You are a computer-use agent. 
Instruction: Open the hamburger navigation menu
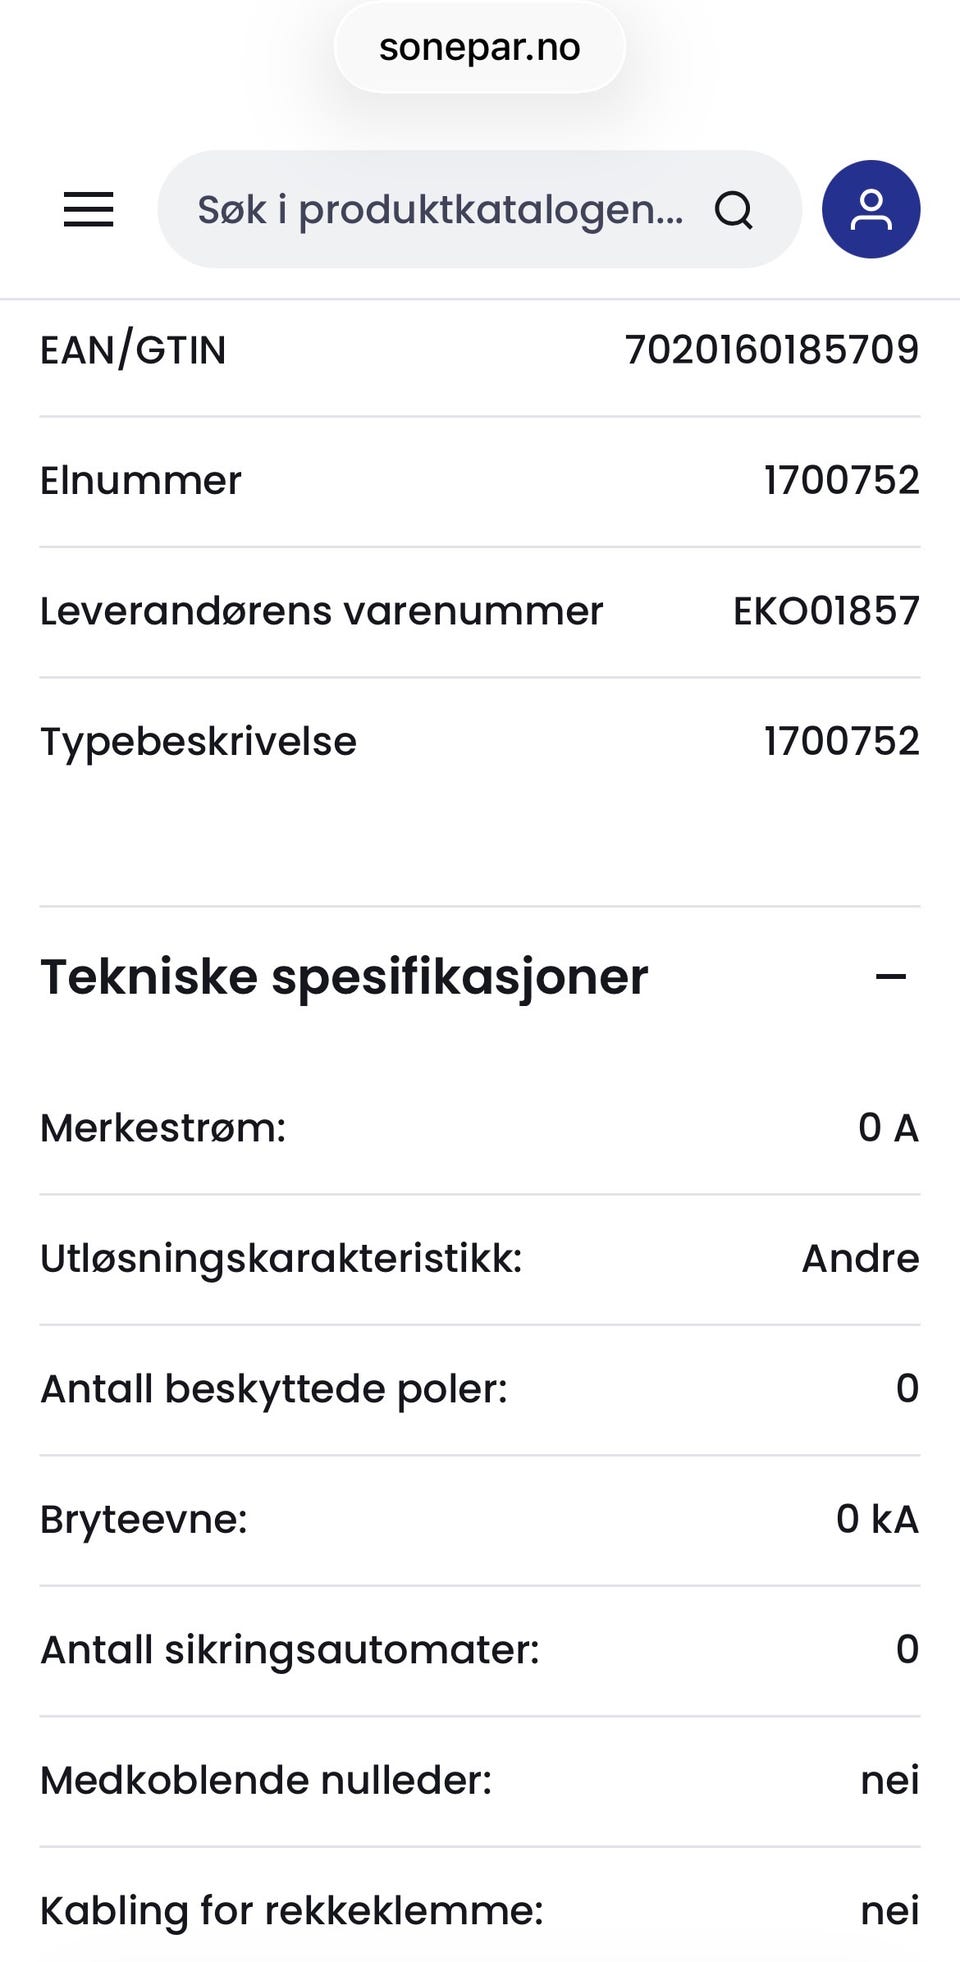click(x=88, y=209)
